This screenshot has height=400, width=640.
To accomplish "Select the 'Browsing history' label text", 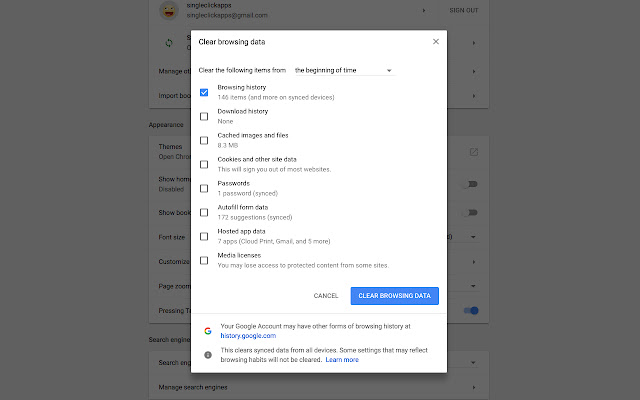I will (242, 87).
